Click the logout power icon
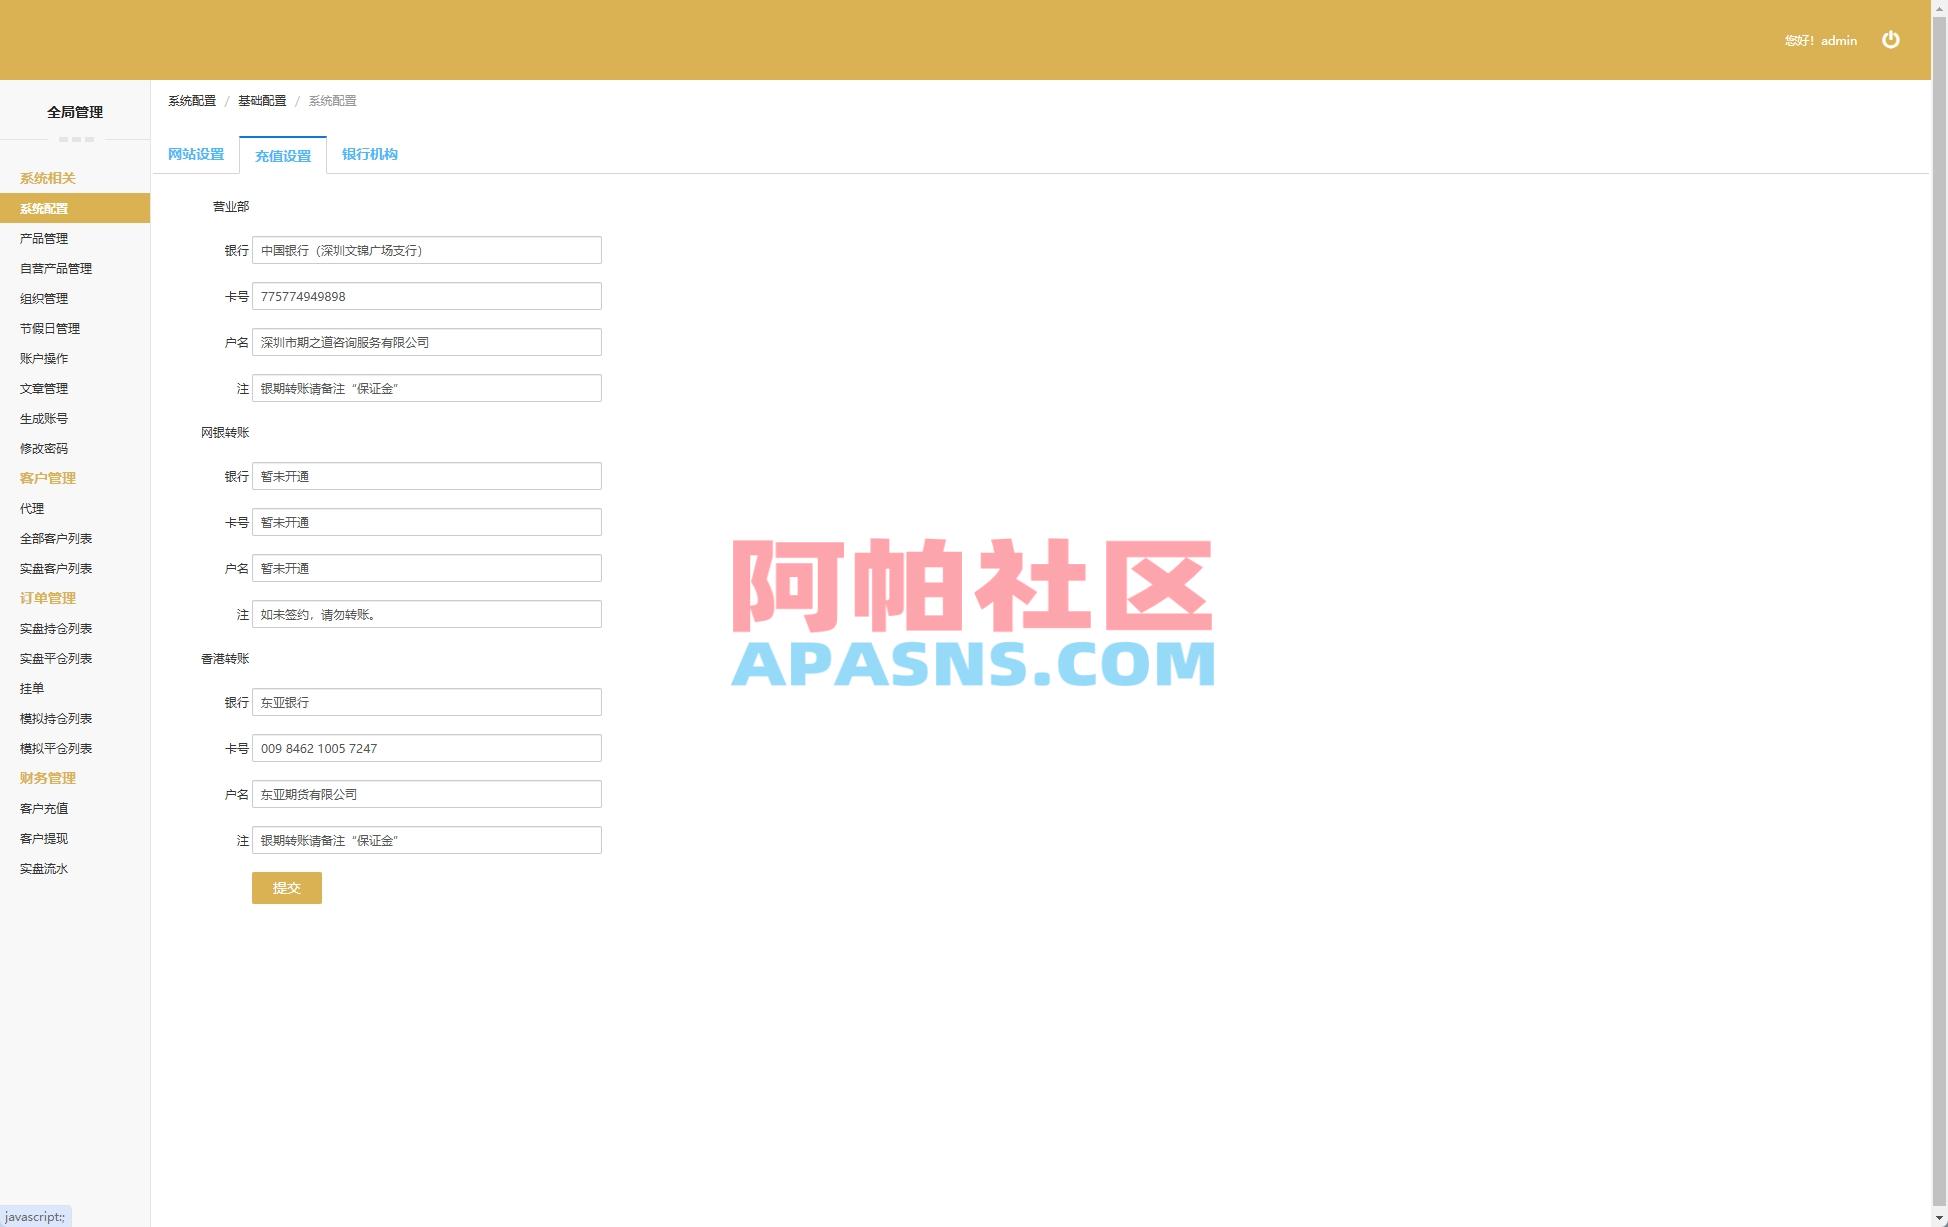 (x=1891, y=40)
